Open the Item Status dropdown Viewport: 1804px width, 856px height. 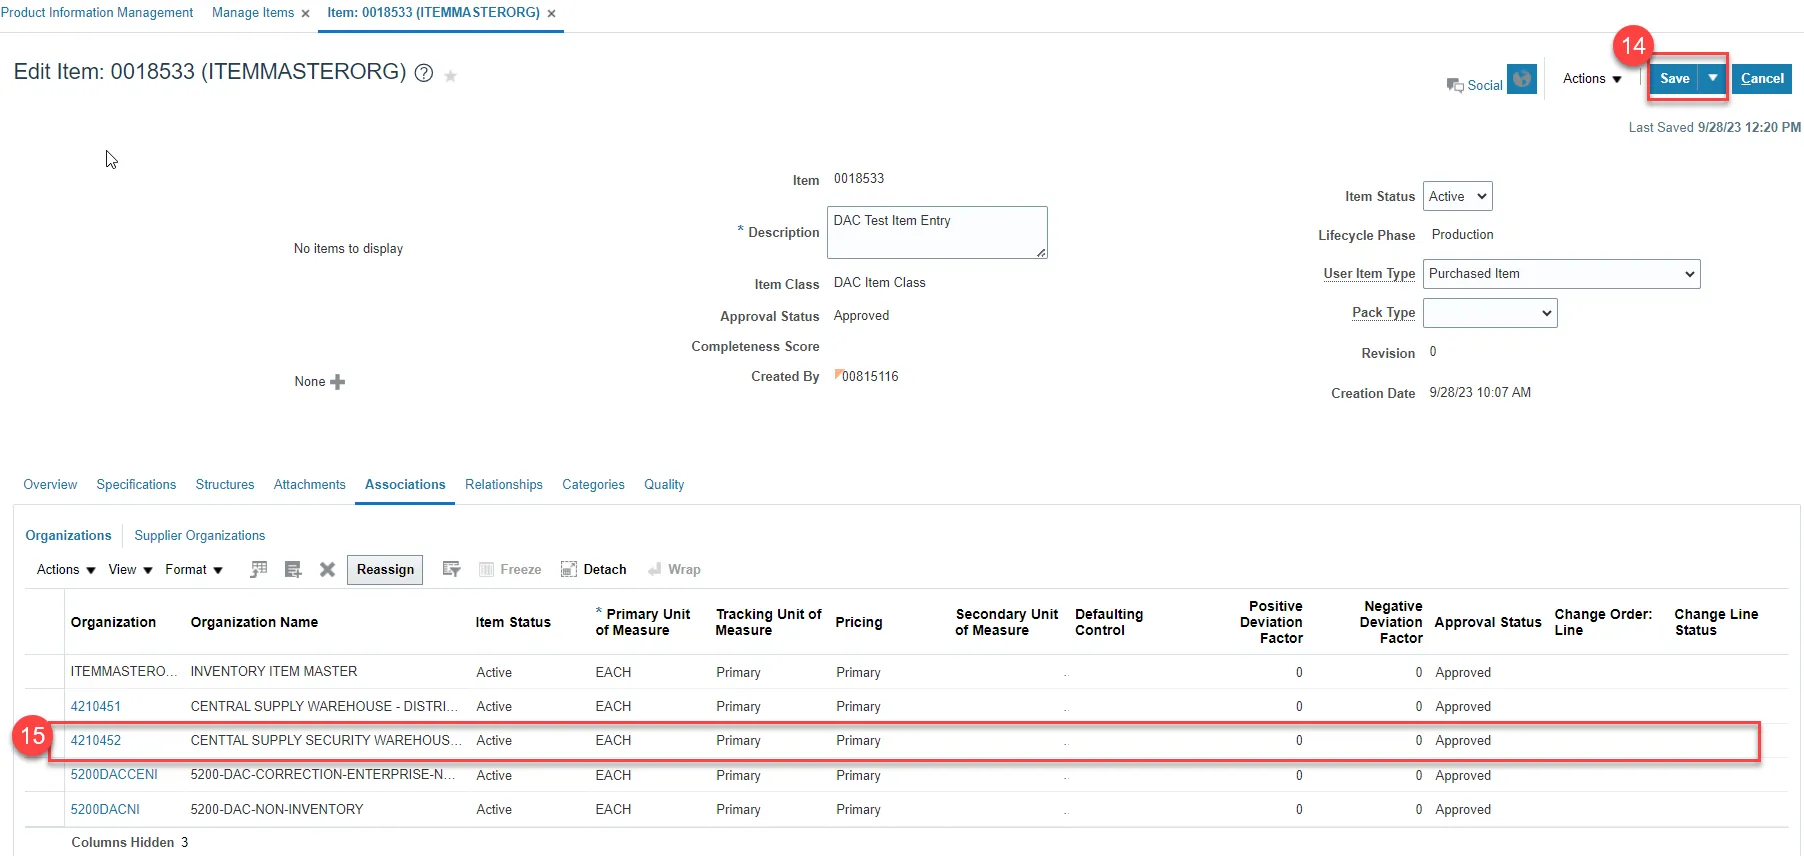click(1457, 197)
